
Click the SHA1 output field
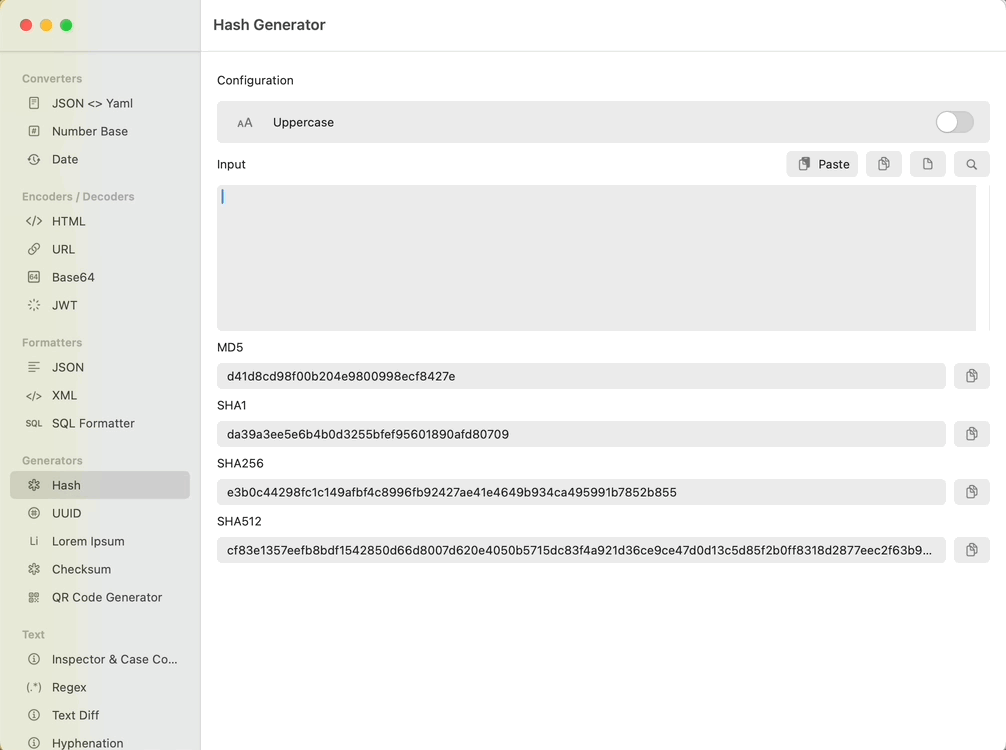pos(581,434)
